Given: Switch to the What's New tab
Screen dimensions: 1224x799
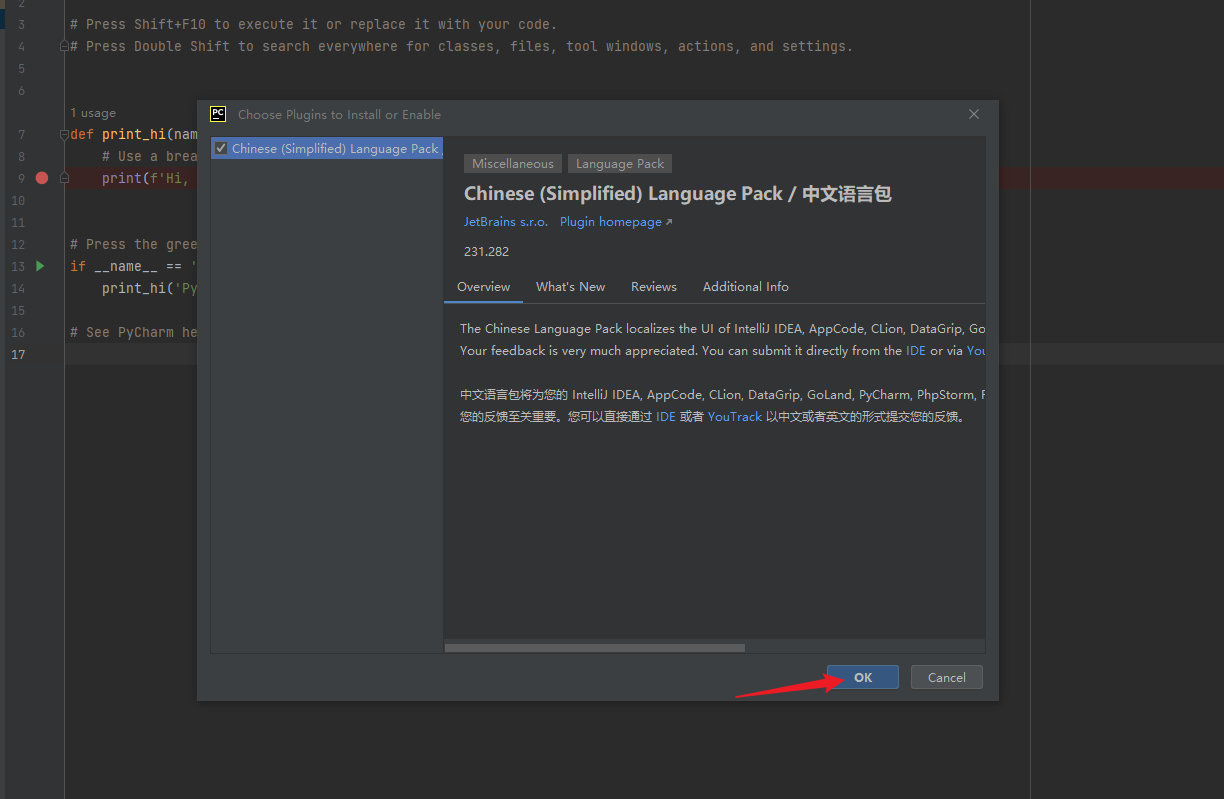Looking at the screenshot, I should 570,287.
